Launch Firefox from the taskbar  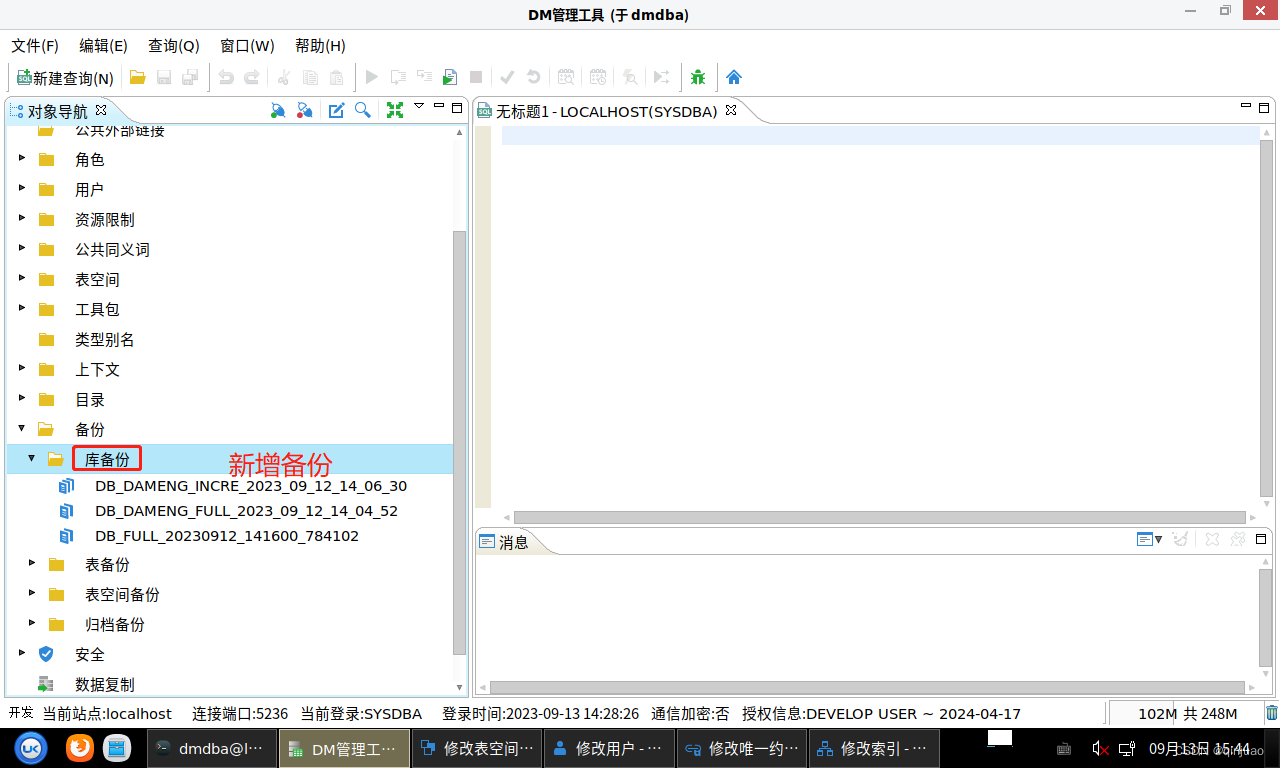[x=80, y=748]
